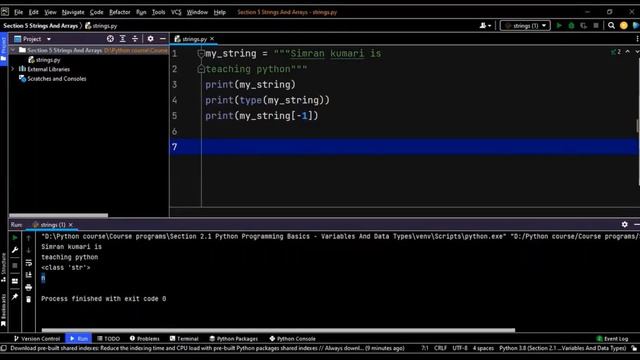Screen dimensions: 640x360
Task: Click the strings.py breadcrumb in navigation bar
Action: point(101,25)
